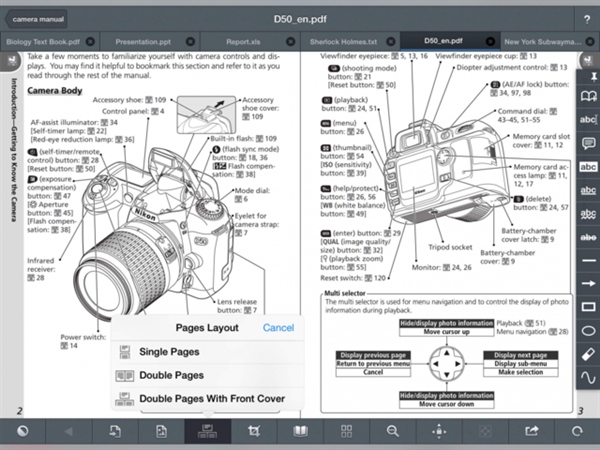
Task: Open the bookmarks tool in right sidebar
Action: (589, 97)
